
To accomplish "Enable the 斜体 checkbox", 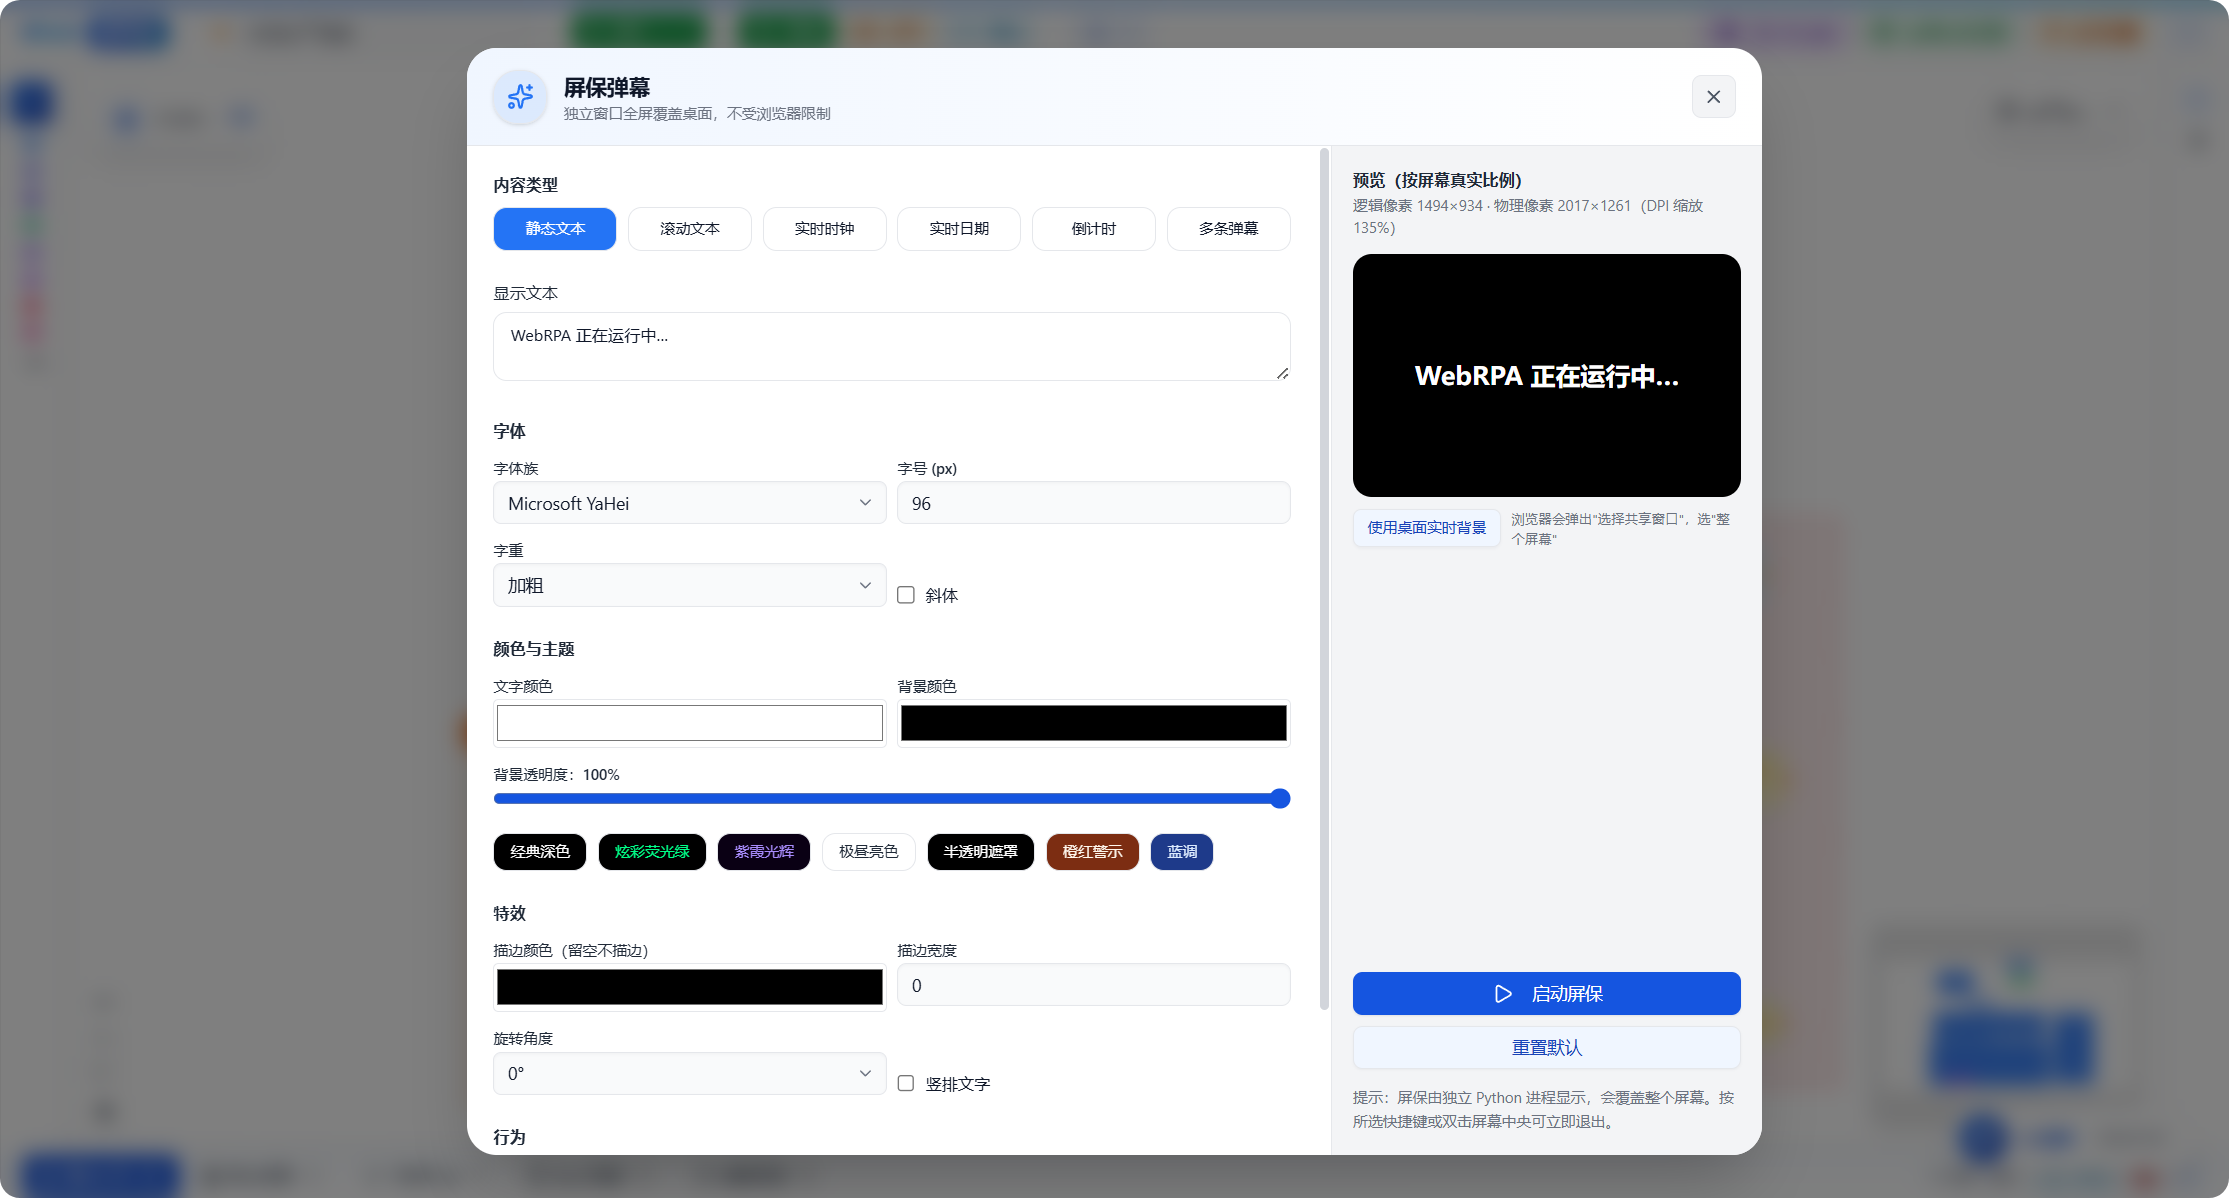I will (x=906, y=595).
